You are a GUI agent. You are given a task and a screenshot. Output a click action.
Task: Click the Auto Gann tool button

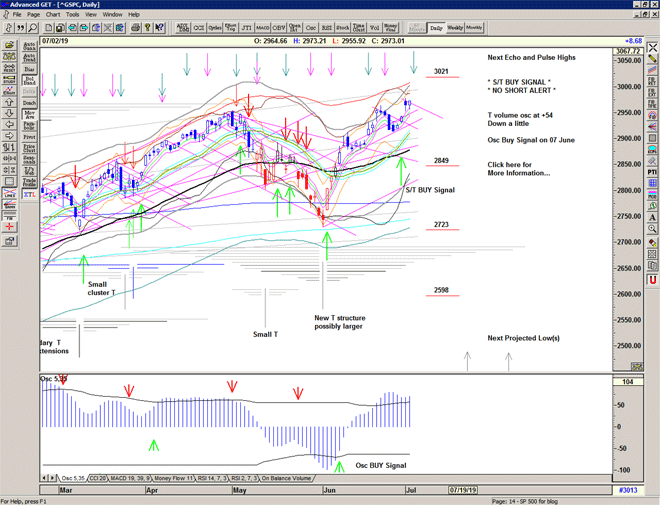click(x=29, y=47)
